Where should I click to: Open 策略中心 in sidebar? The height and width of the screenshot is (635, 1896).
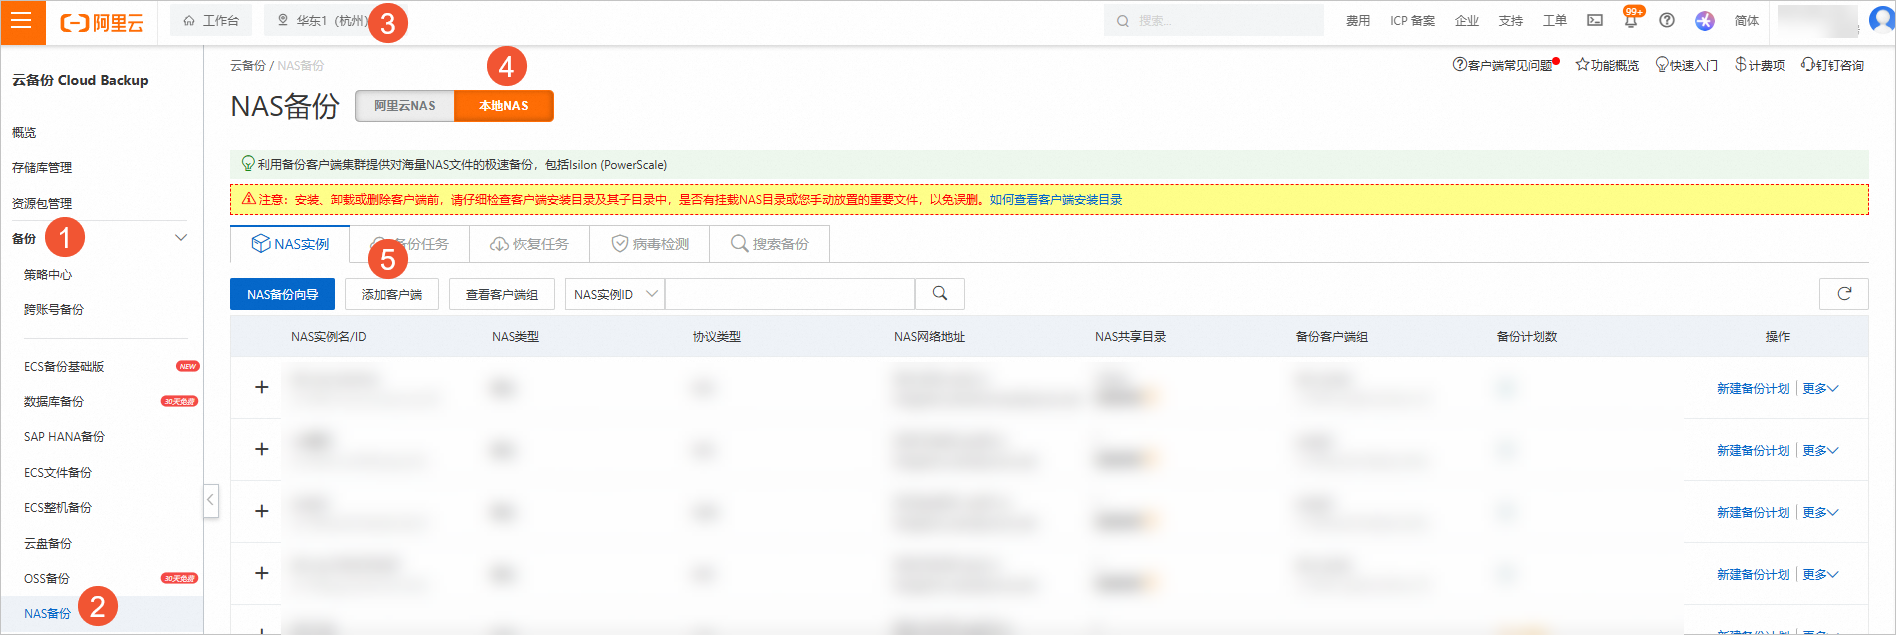click(x=48, y=274)
